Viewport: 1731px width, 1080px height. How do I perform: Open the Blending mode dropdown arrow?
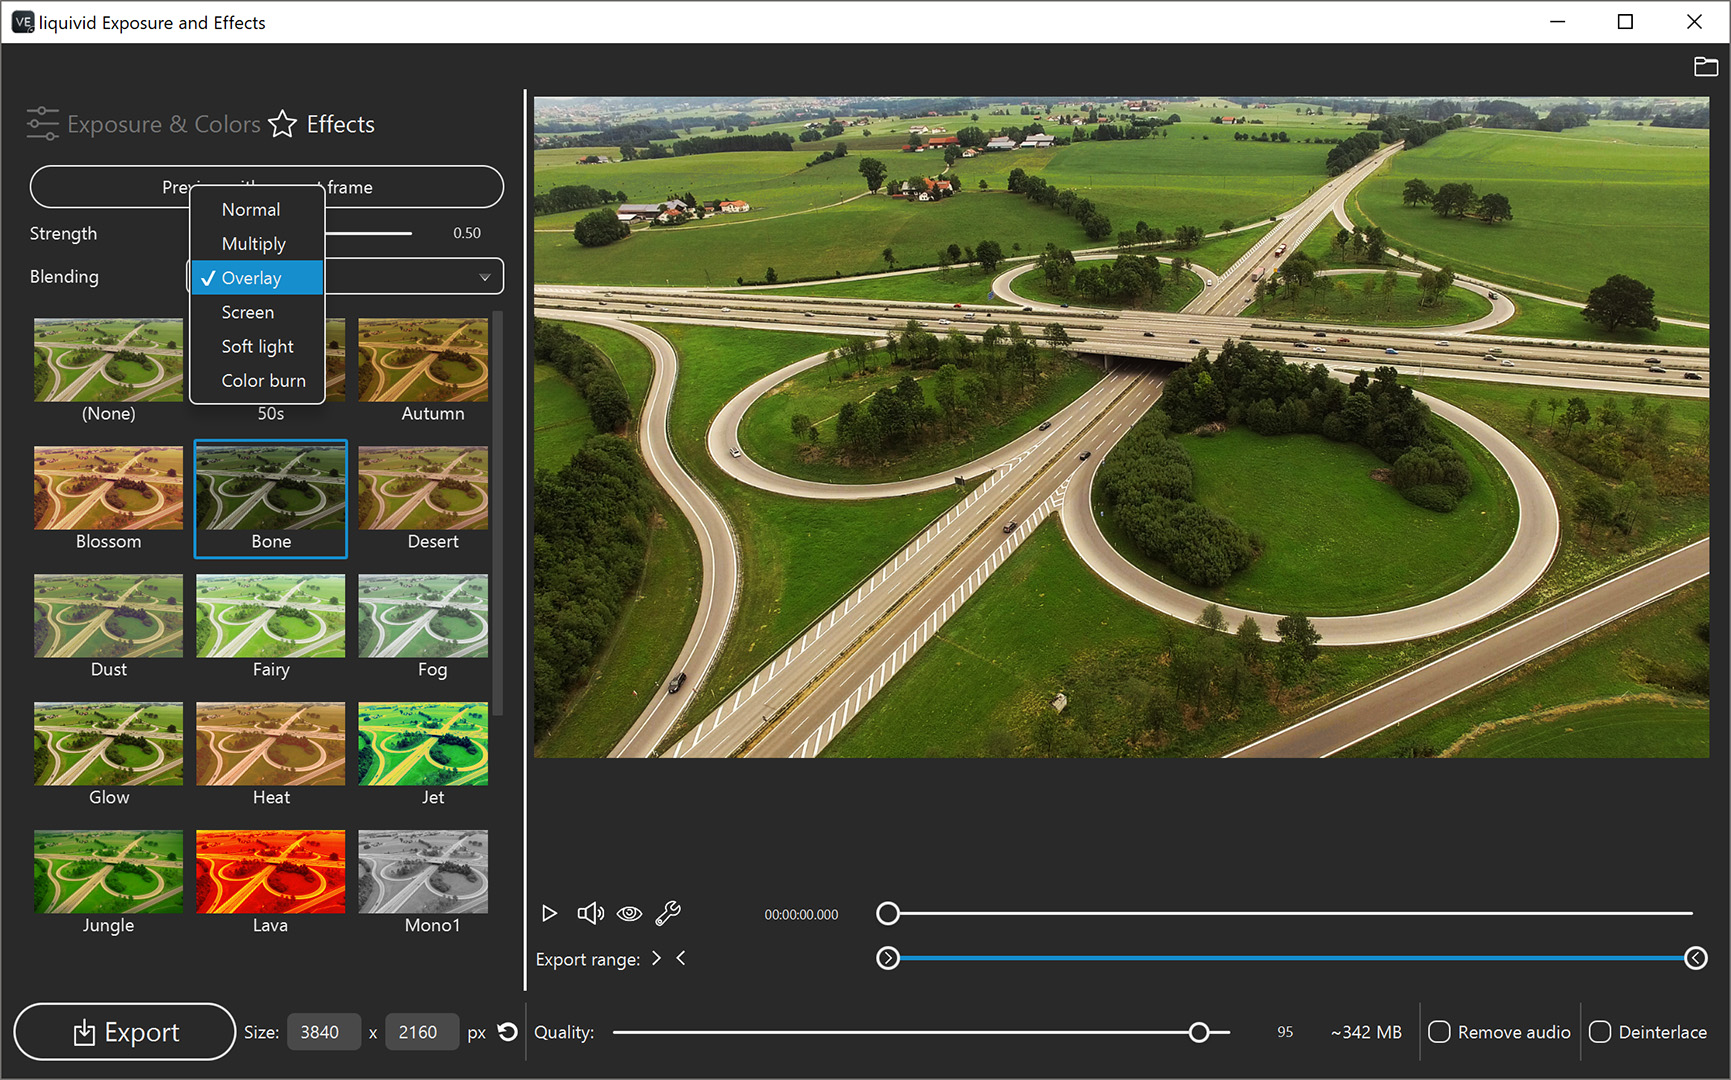click(485, 276)
